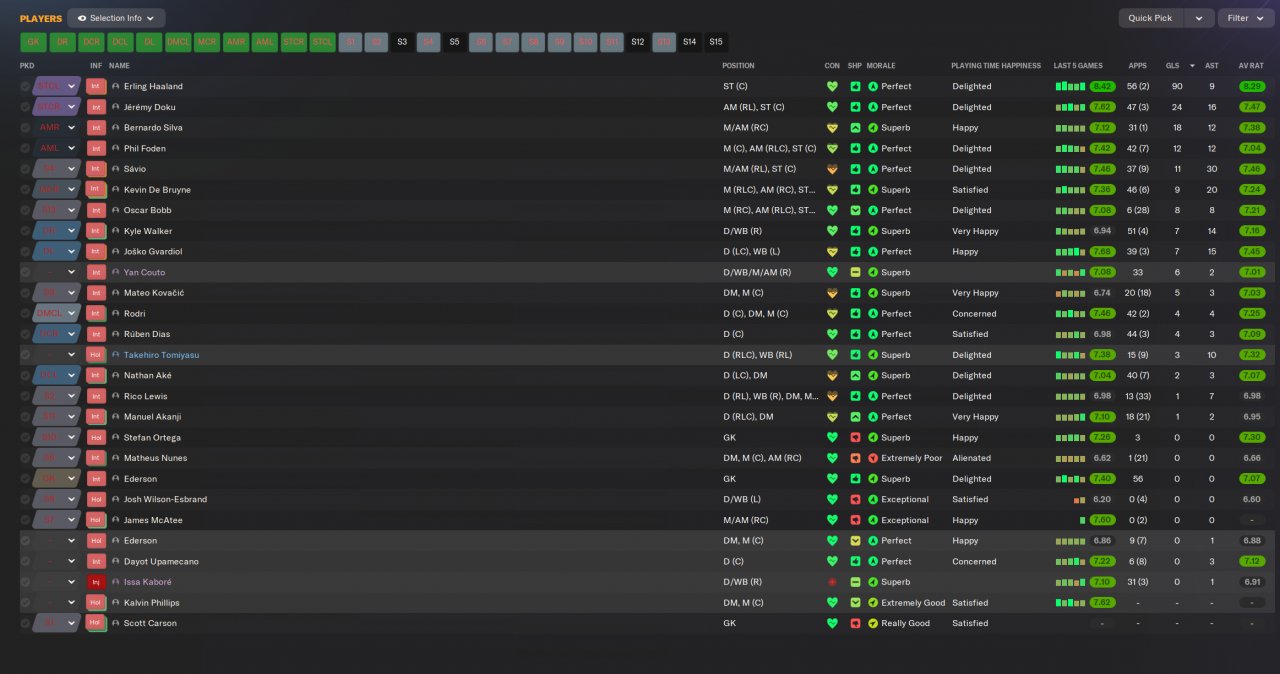Open Issa Kaboré's player profile
The image size is (1280, 674).
pyautogui.click(x=148, y=582)
